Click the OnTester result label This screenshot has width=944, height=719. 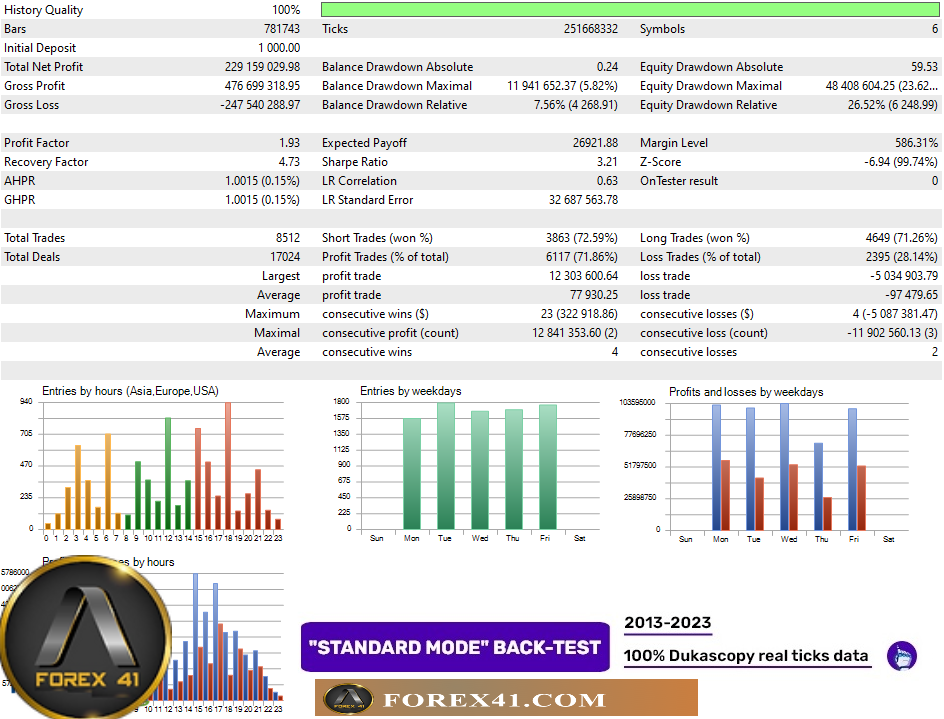point(679,181)
